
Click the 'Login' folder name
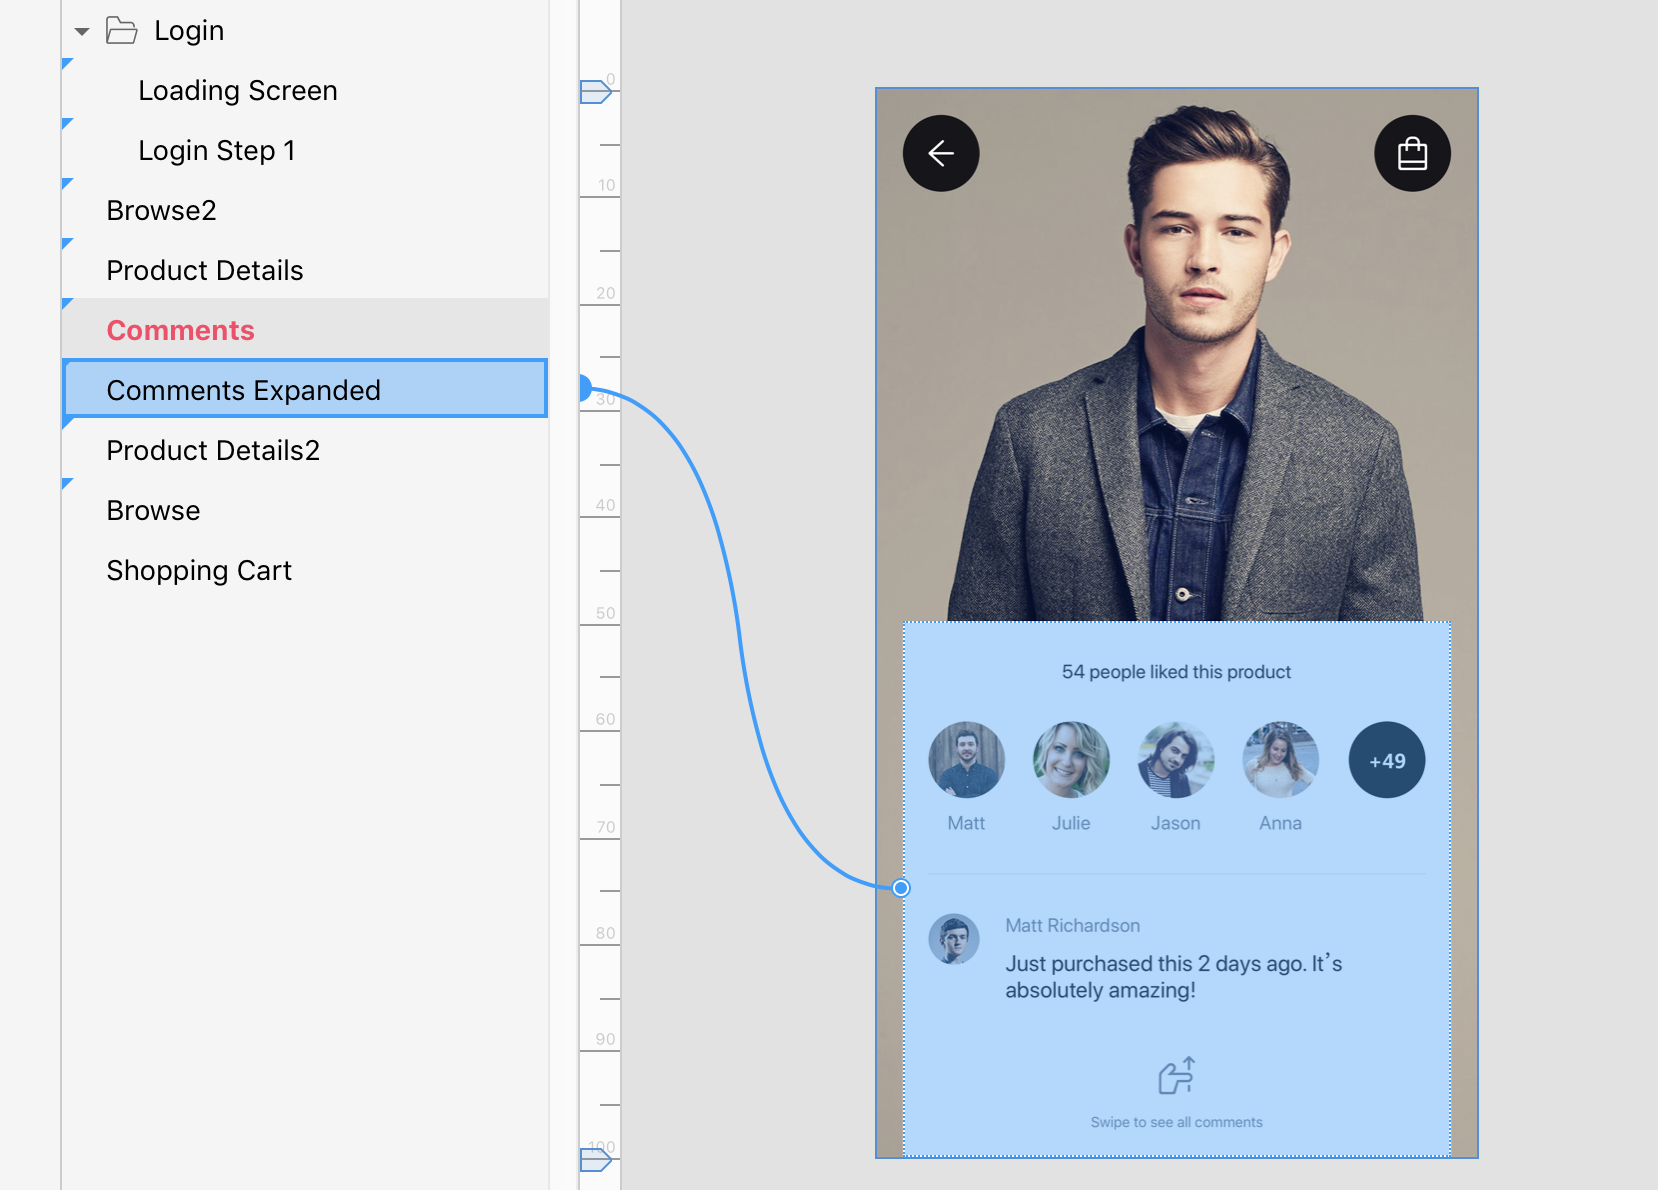click(189, 31)
